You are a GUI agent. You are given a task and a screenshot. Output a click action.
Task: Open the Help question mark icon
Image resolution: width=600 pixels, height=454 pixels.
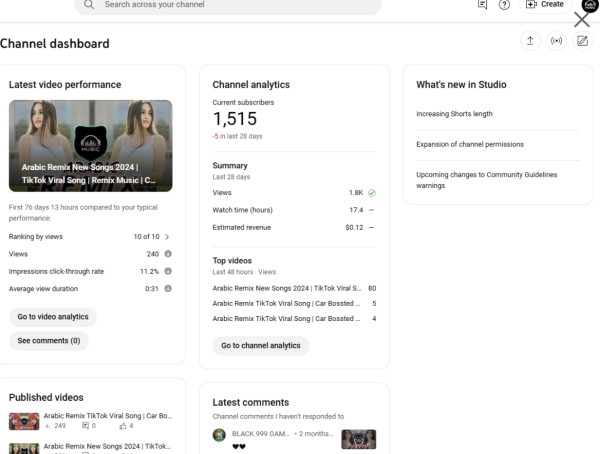(x=505, y=5)
